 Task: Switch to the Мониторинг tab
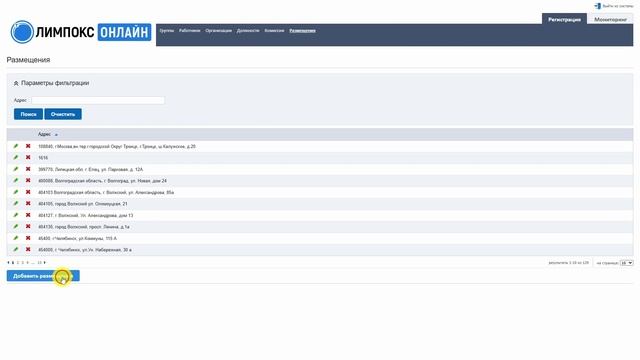click(611, 19)
